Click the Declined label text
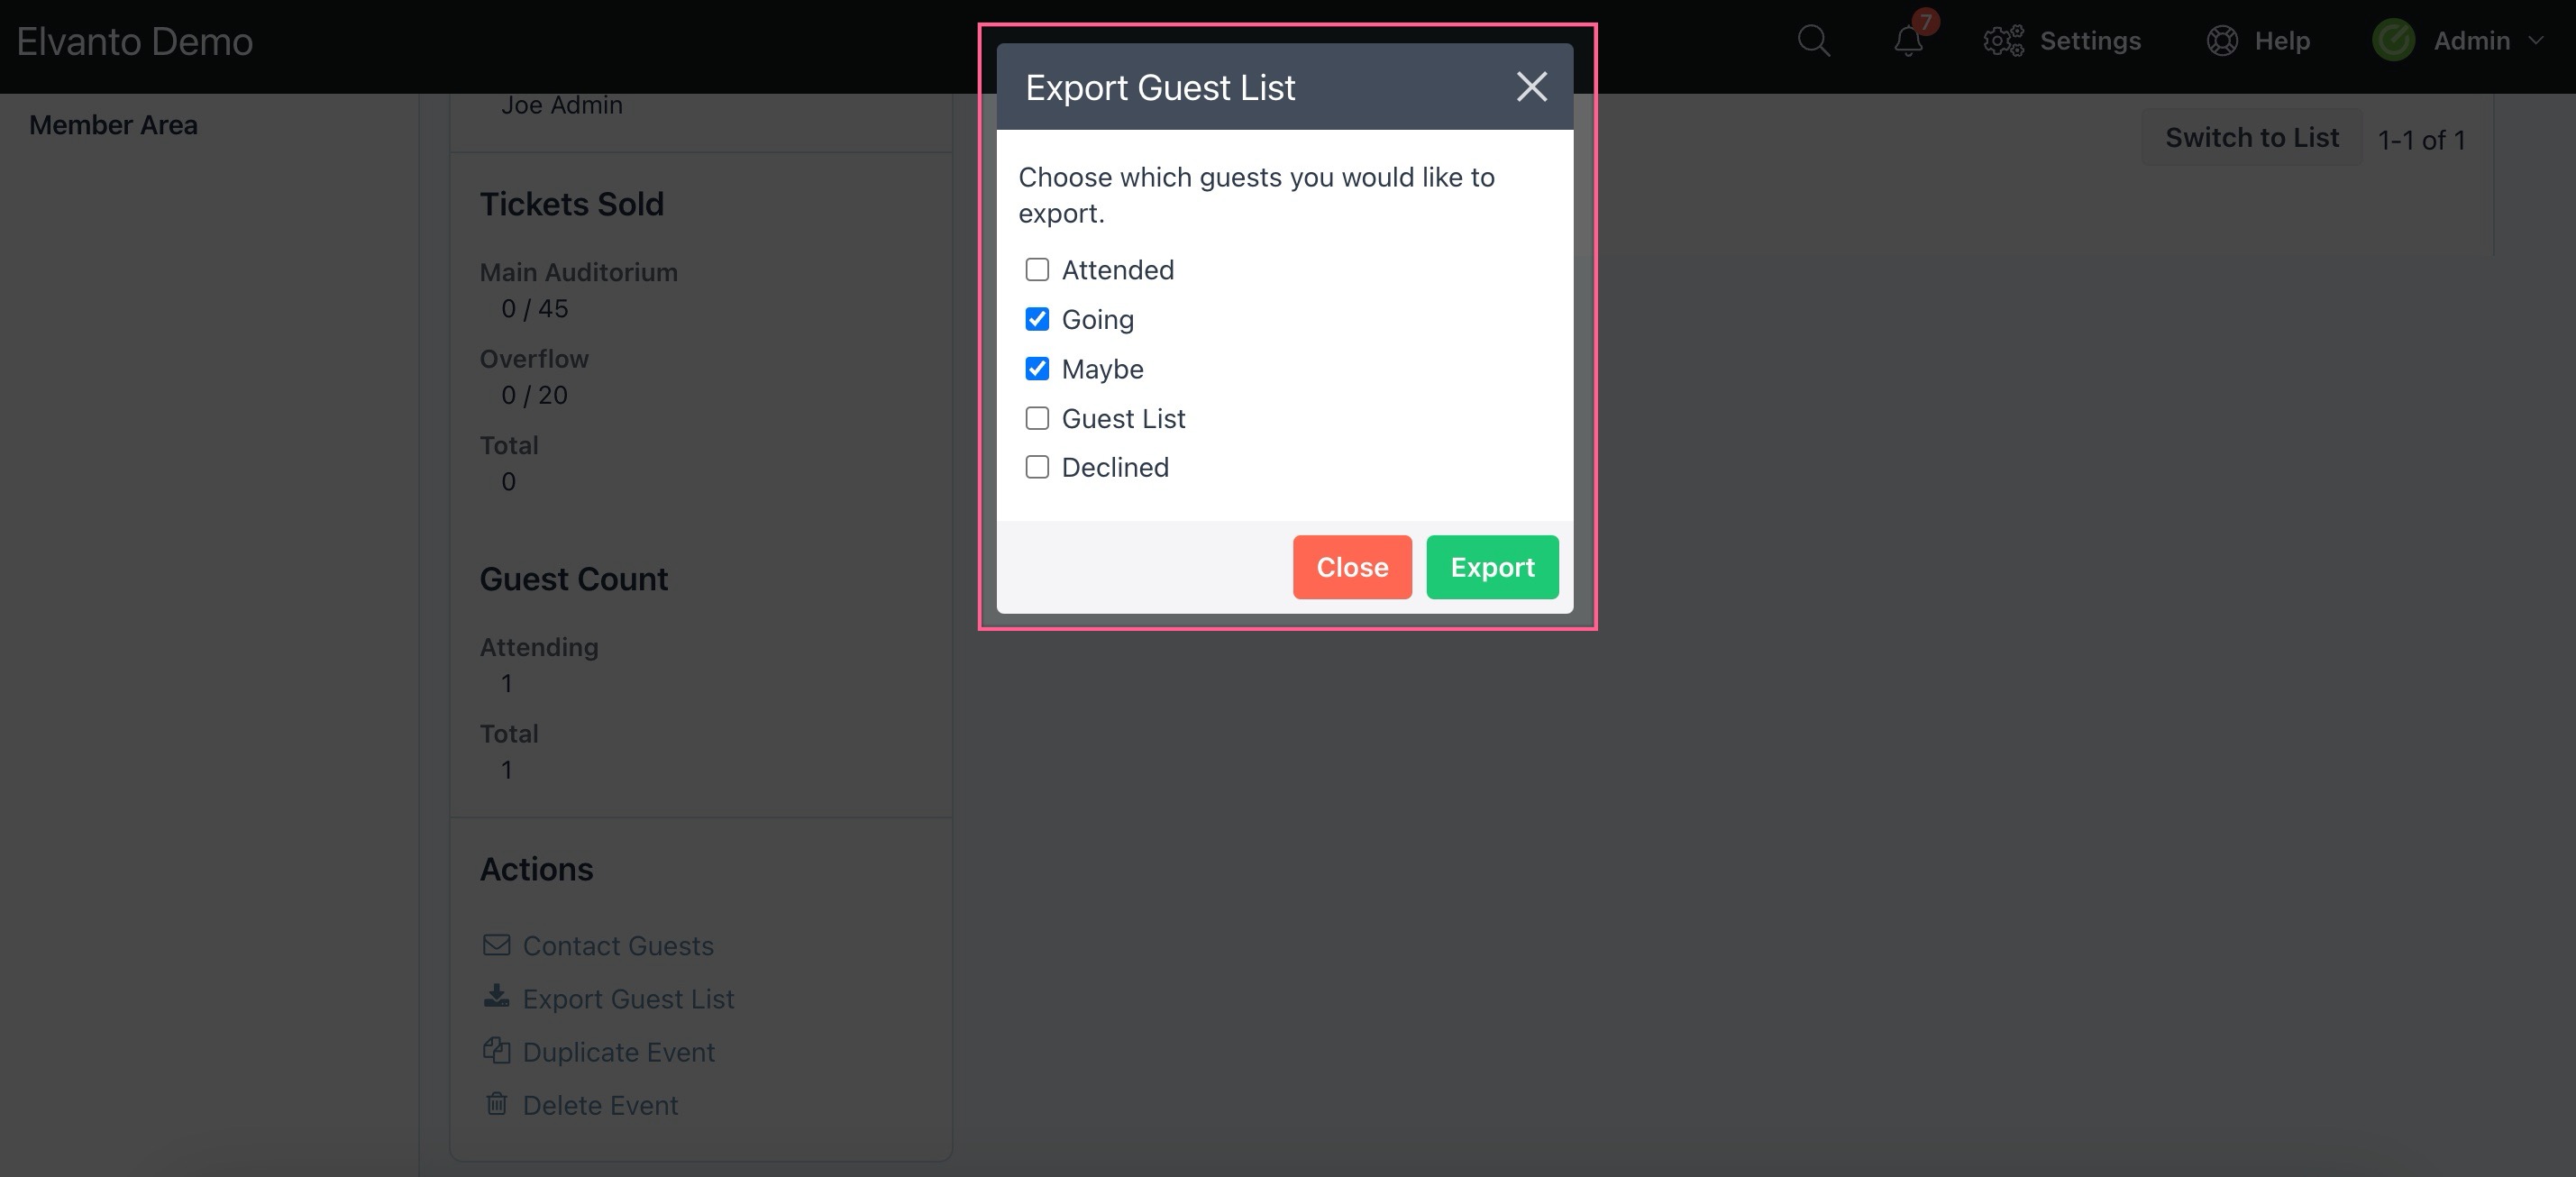The height and width of the screenshot is (1177, 2576). 1114,467
